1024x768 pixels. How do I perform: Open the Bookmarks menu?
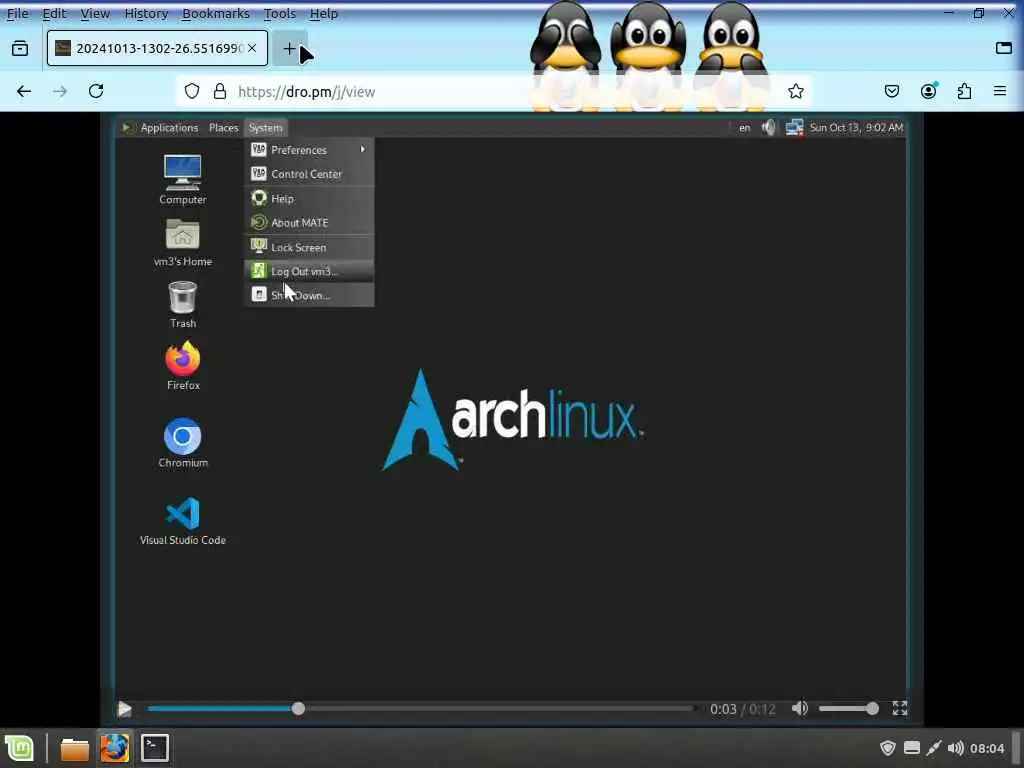point(216,13)
